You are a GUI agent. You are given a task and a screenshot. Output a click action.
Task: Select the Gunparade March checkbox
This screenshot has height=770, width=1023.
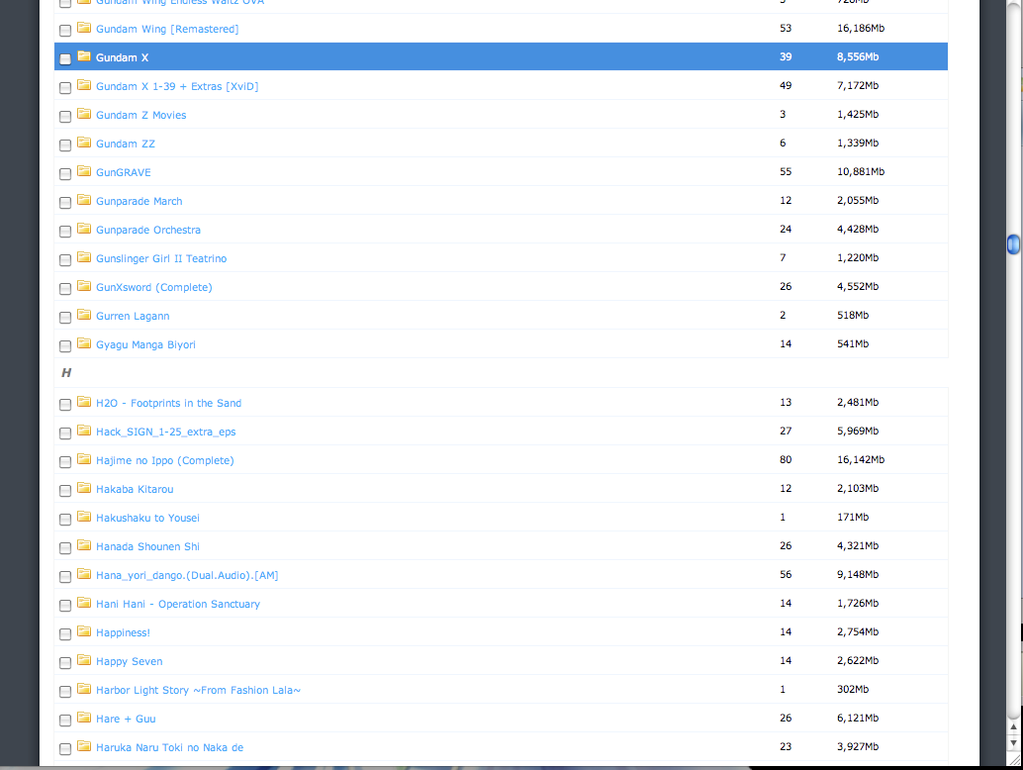(65, 202)
